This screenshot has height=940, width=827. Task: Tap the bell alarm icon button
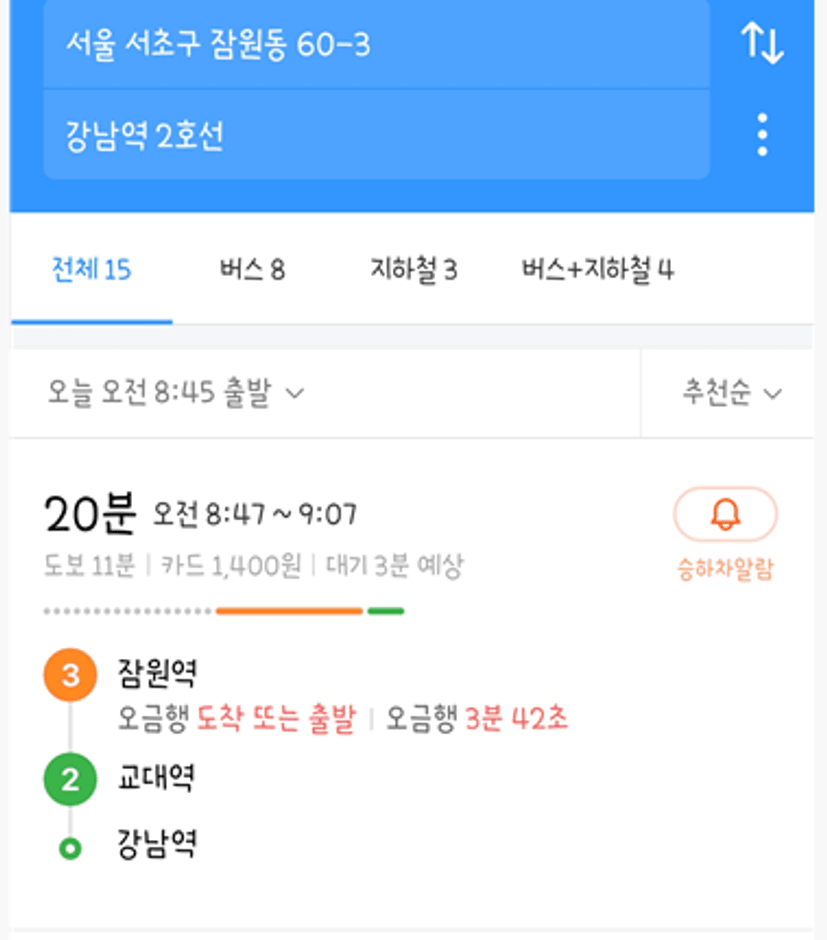(x=725, y=514)
